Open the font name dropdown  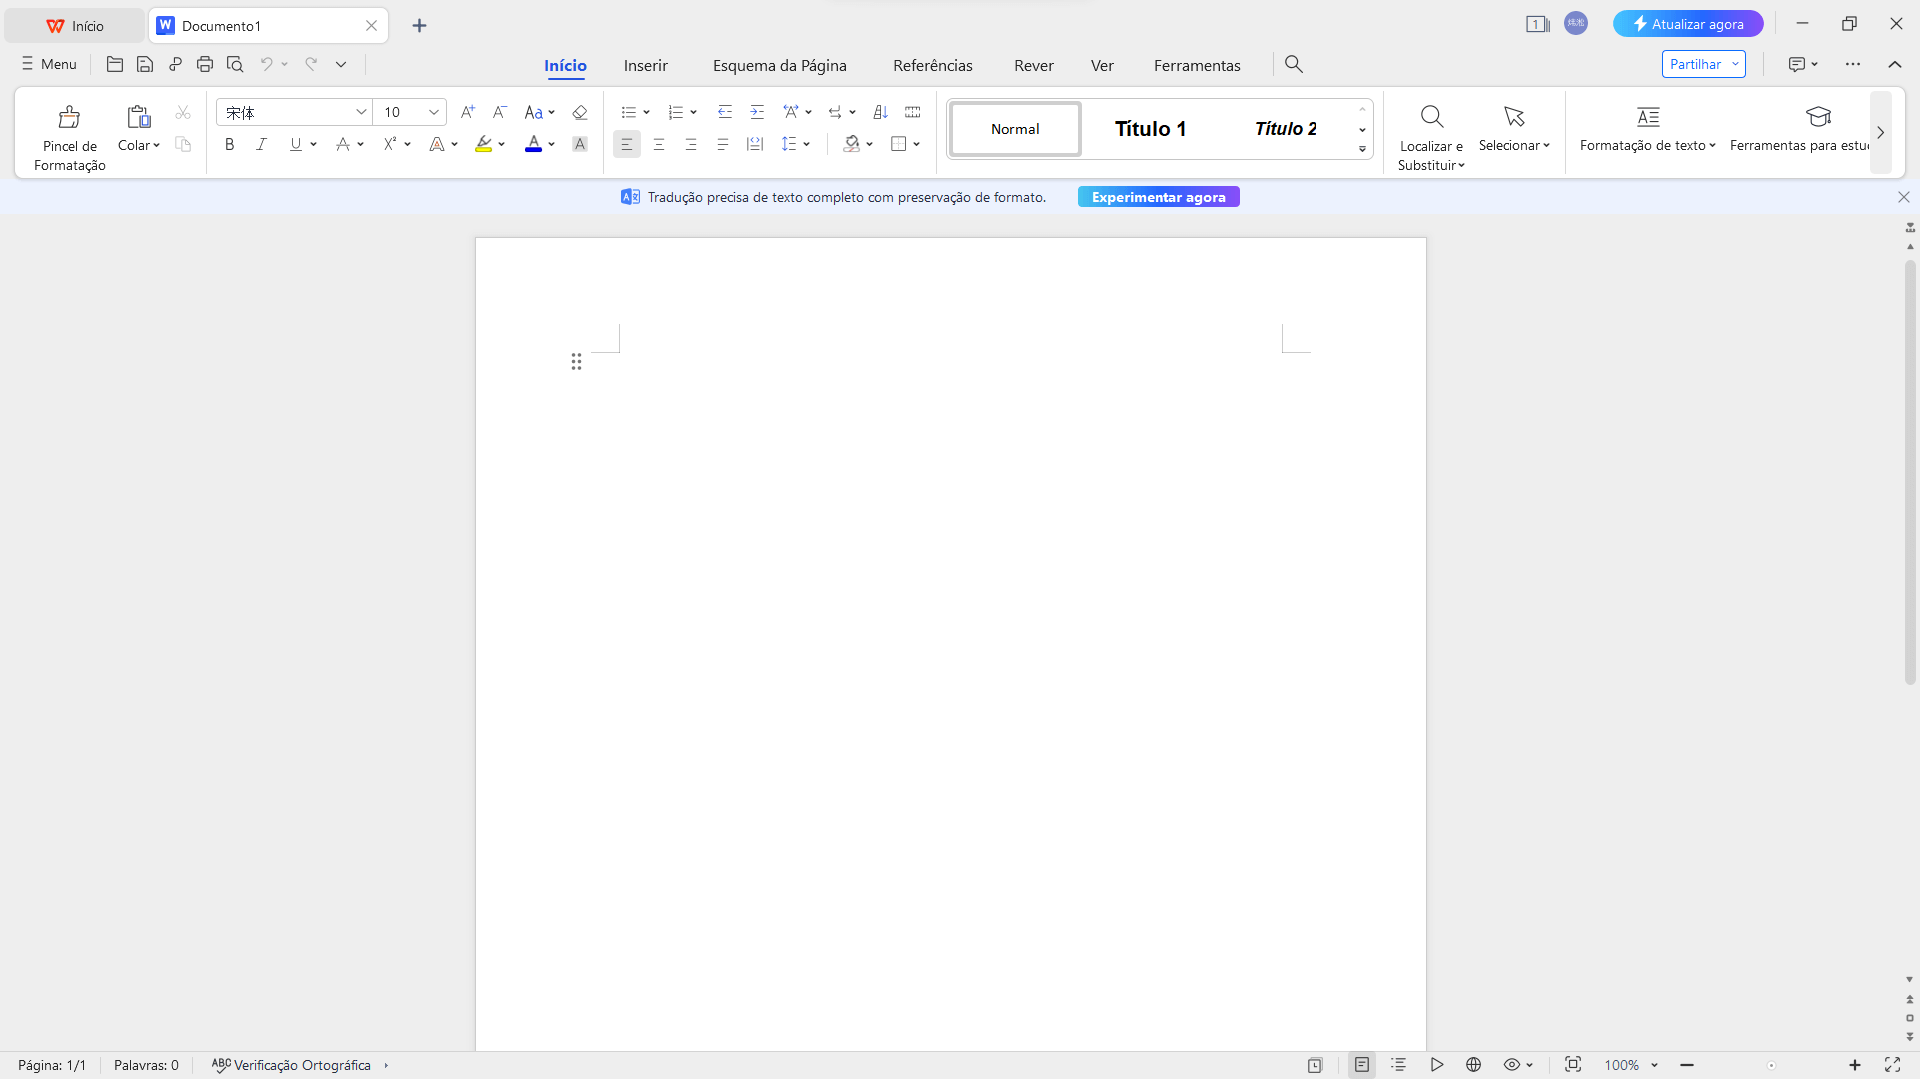pos(361,112)
